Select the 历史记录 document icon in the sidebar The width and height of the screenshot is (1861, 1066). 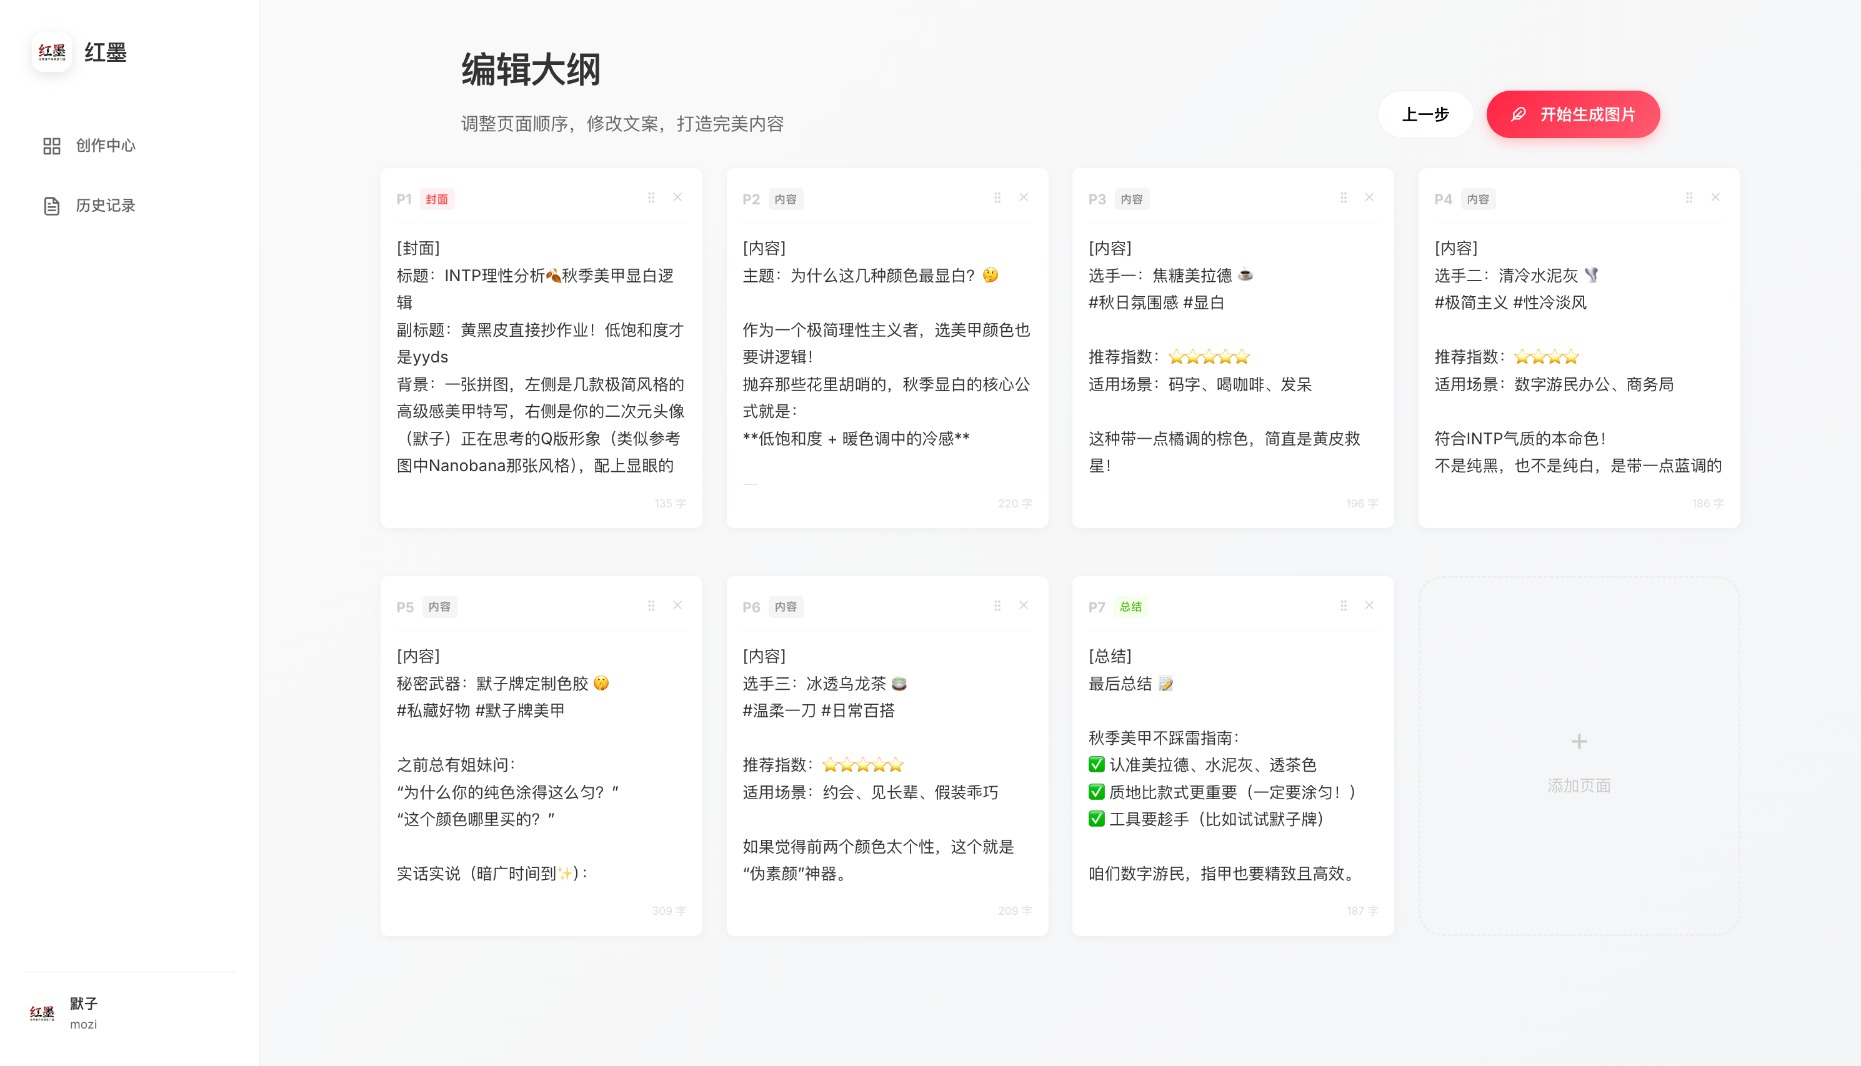[x=52, y=206]
